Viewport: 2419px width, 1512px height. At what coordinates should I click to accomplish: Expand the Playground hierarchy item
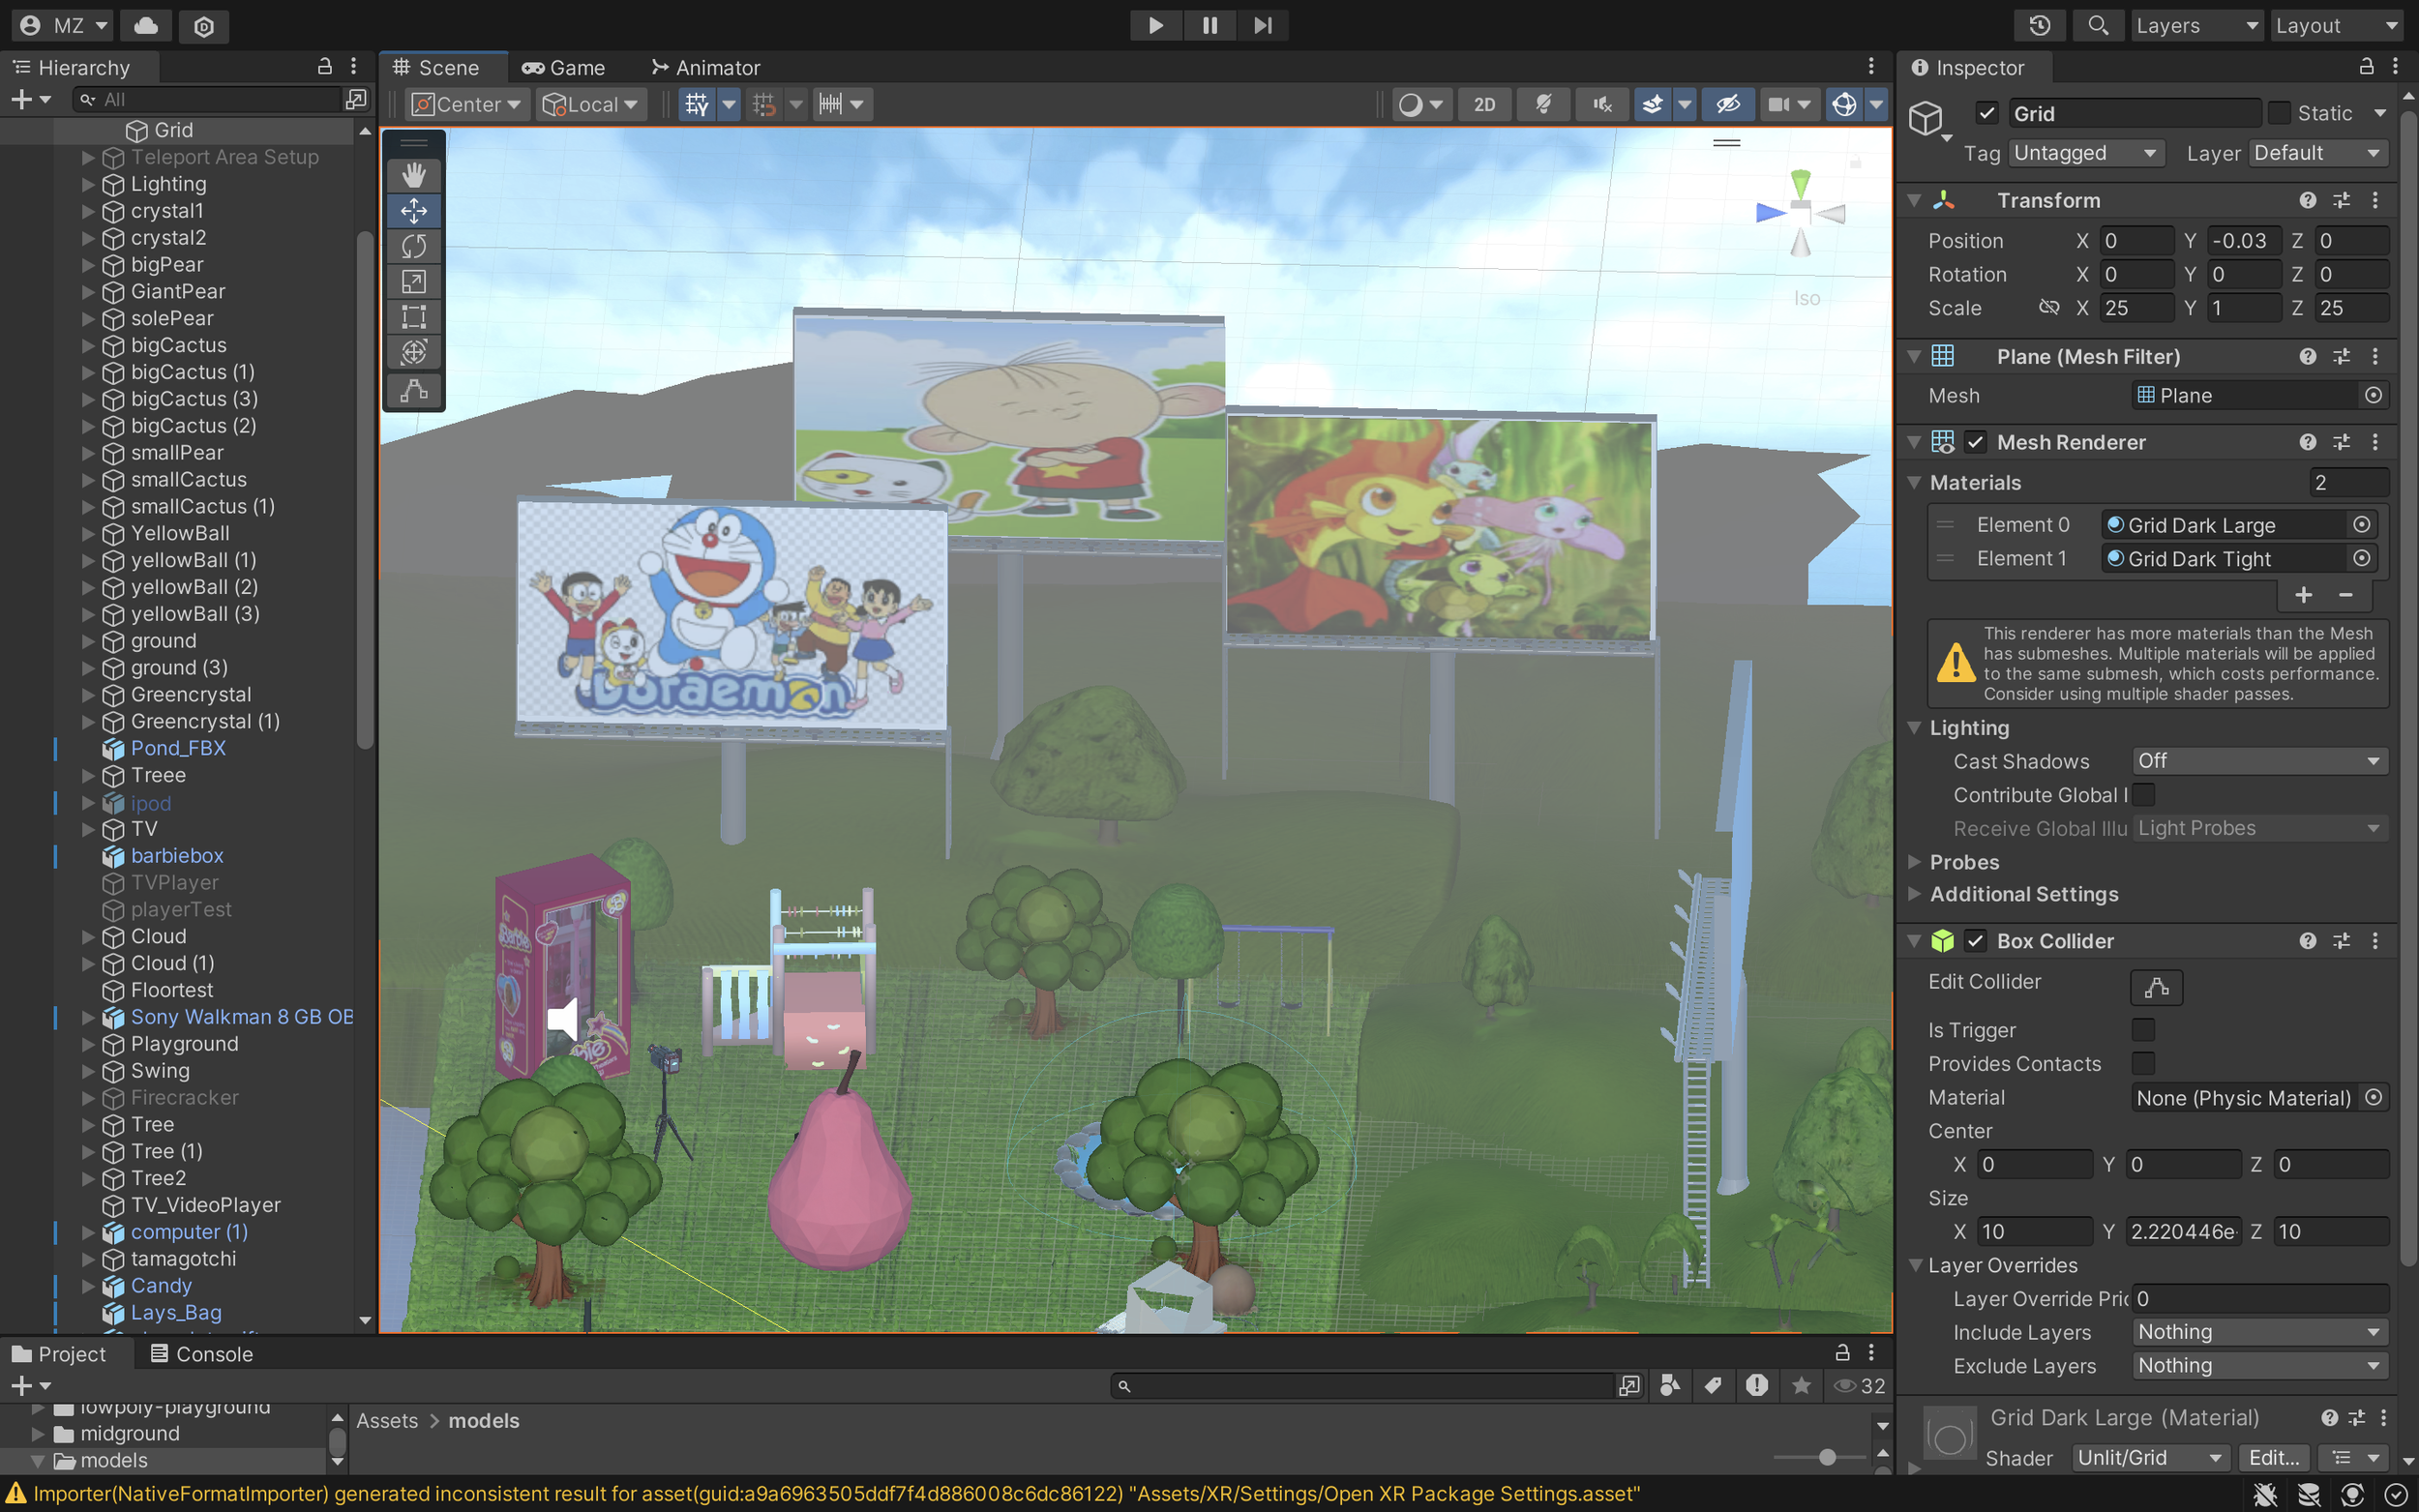[87, 1043]
